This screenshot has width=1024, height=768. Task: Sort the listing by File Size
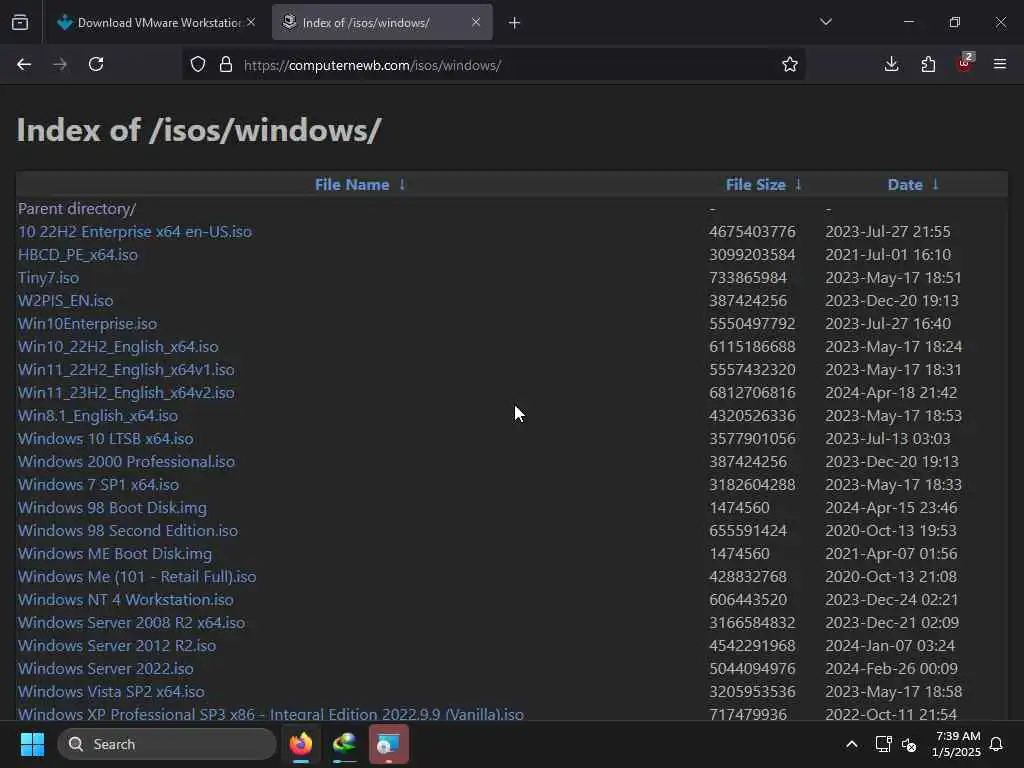pyautogui.click(x=756, y=185)
